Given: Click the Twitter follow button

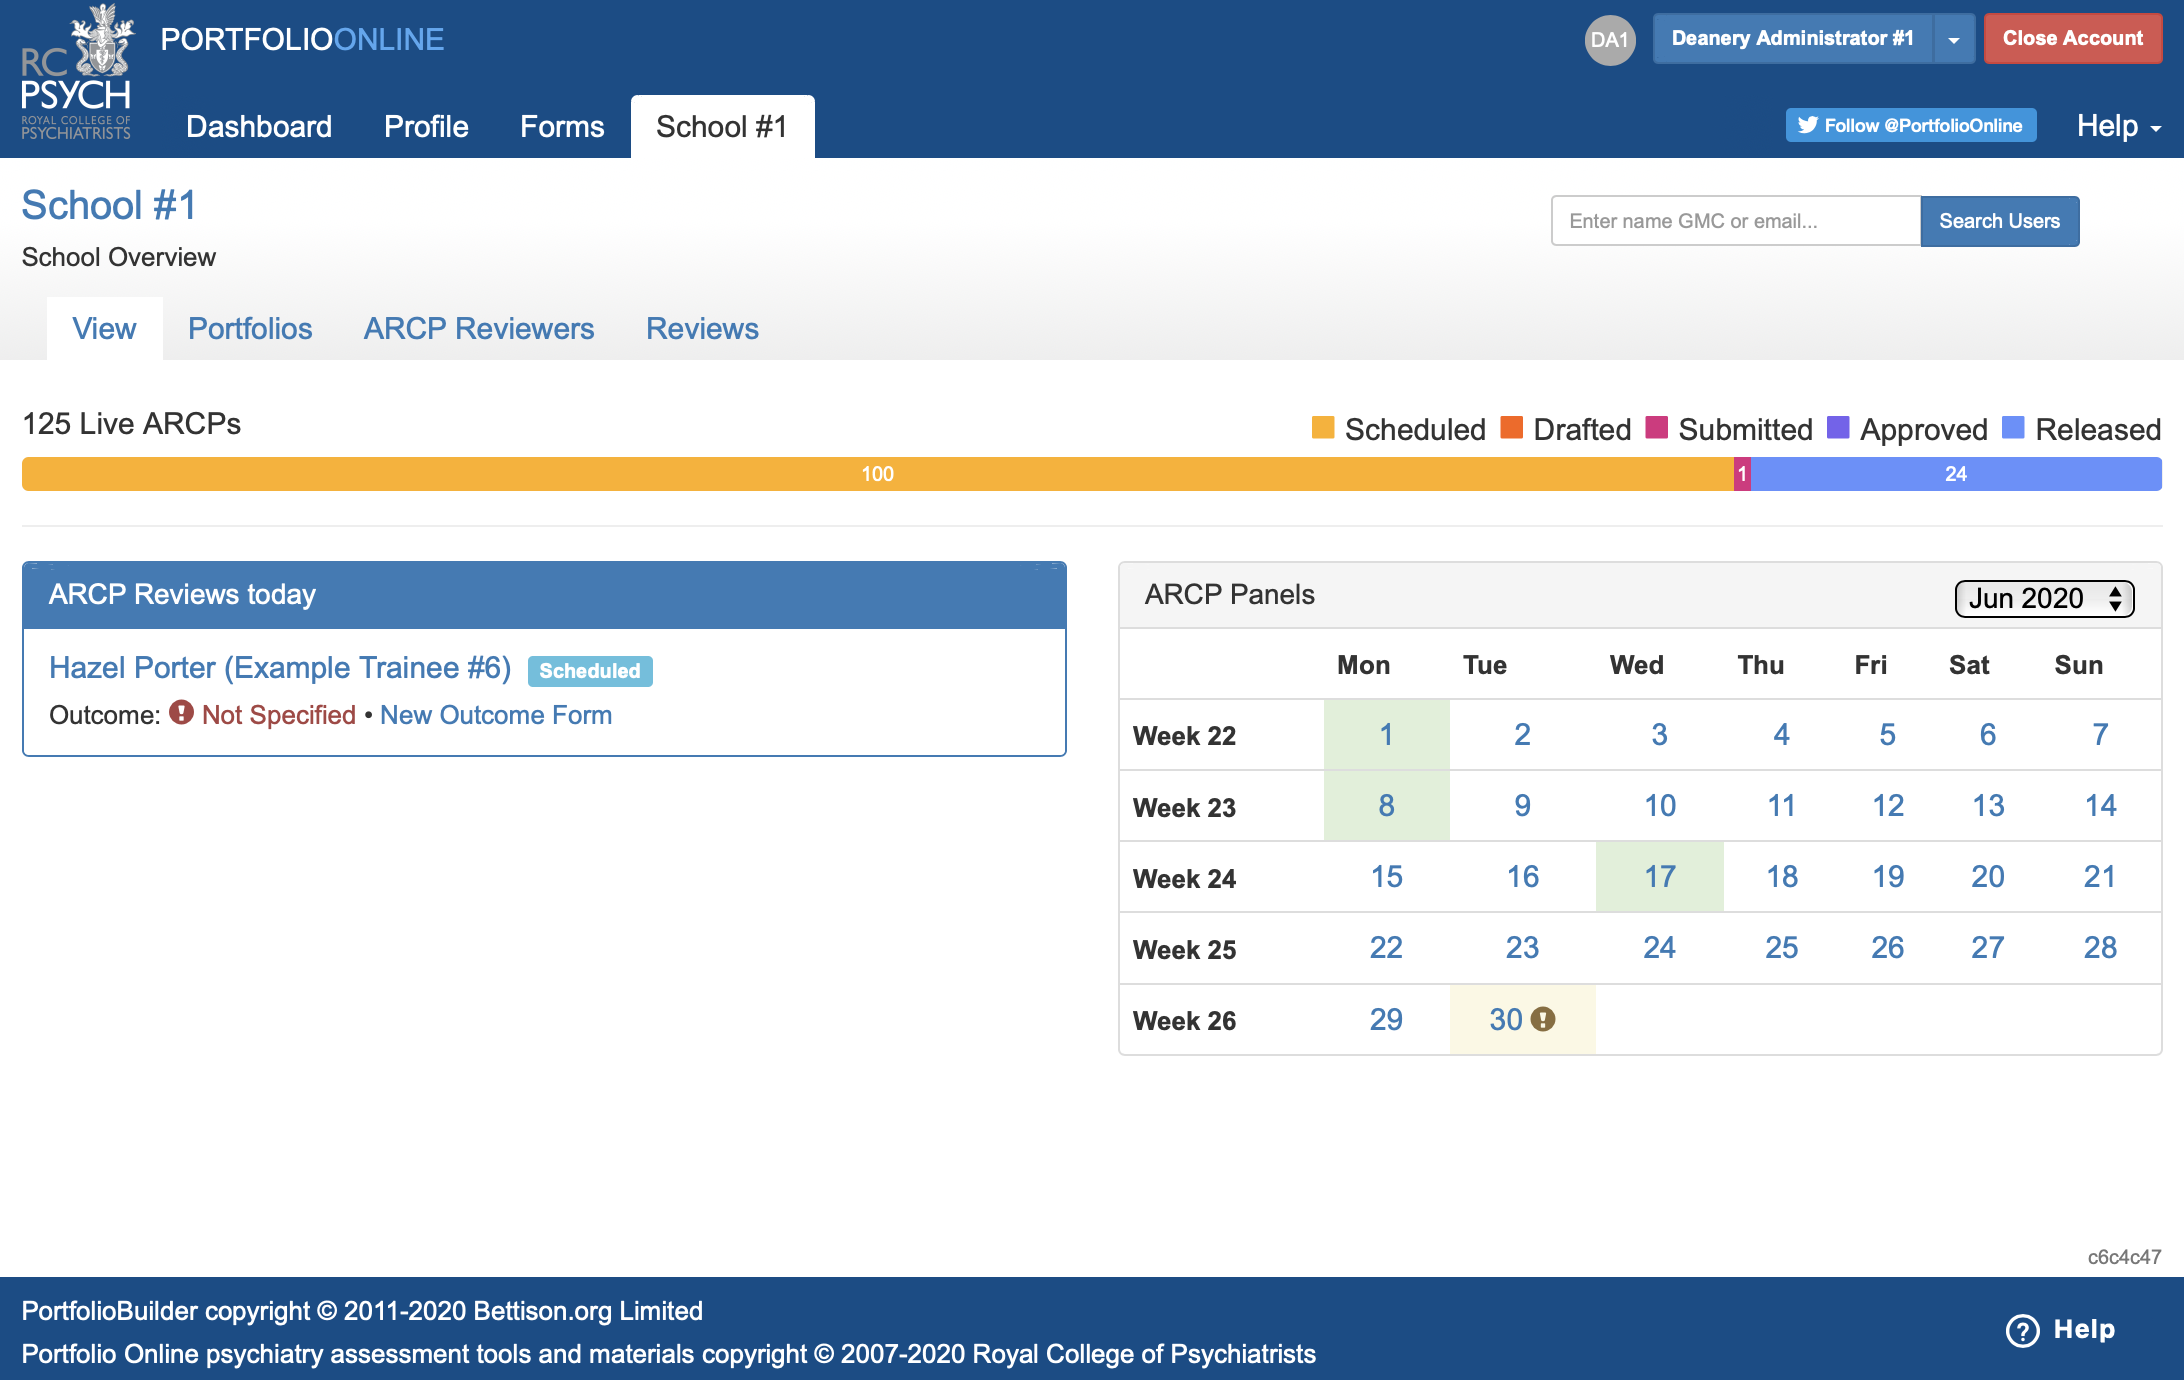Looking at the screenshot, I should point(1910,125).
